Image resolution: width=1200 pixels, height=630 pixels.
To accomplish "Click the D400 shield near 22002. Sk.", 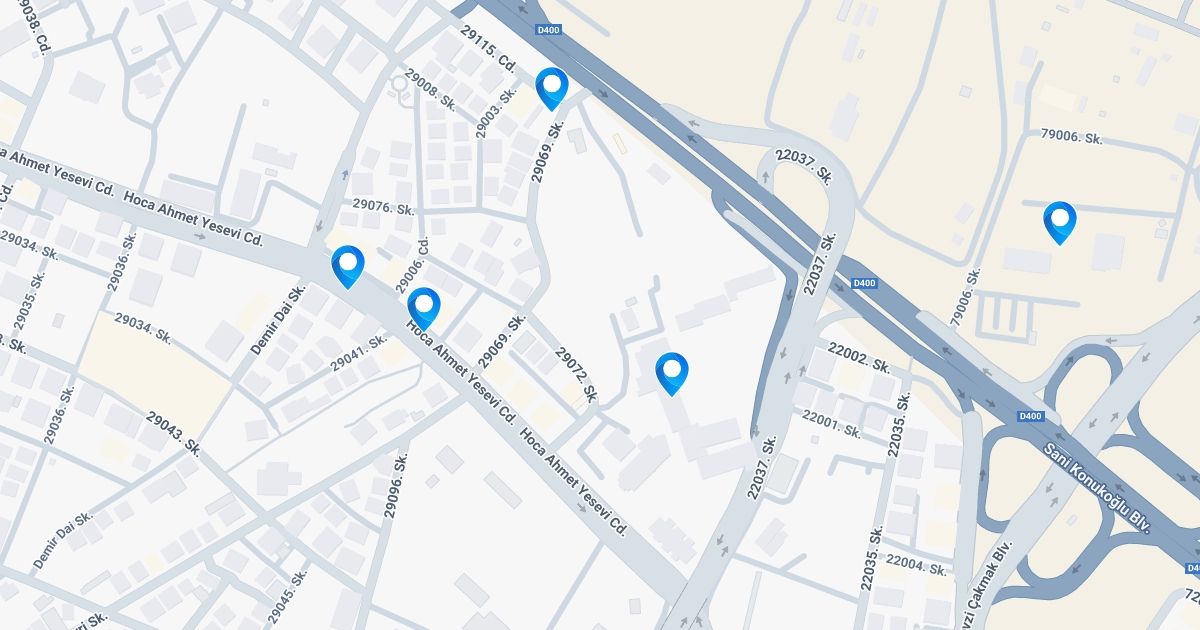I will pyautogui.click(x=864, y=284).
